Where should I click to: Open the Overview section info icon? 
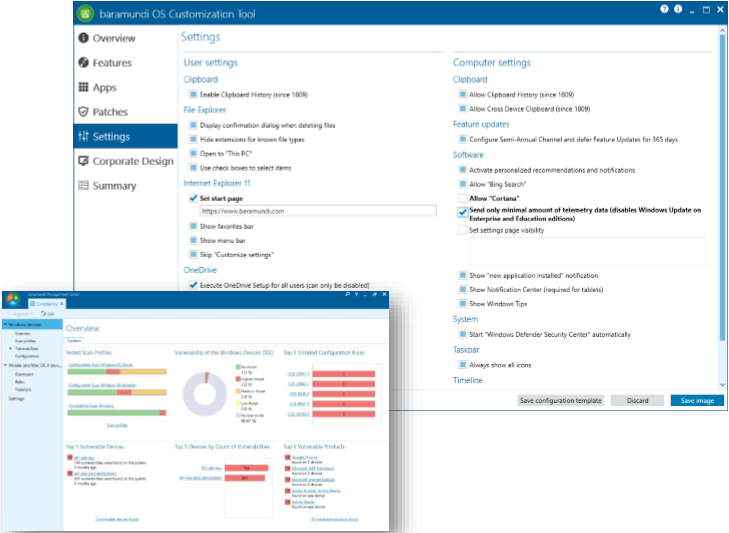[x=84, y=38]
